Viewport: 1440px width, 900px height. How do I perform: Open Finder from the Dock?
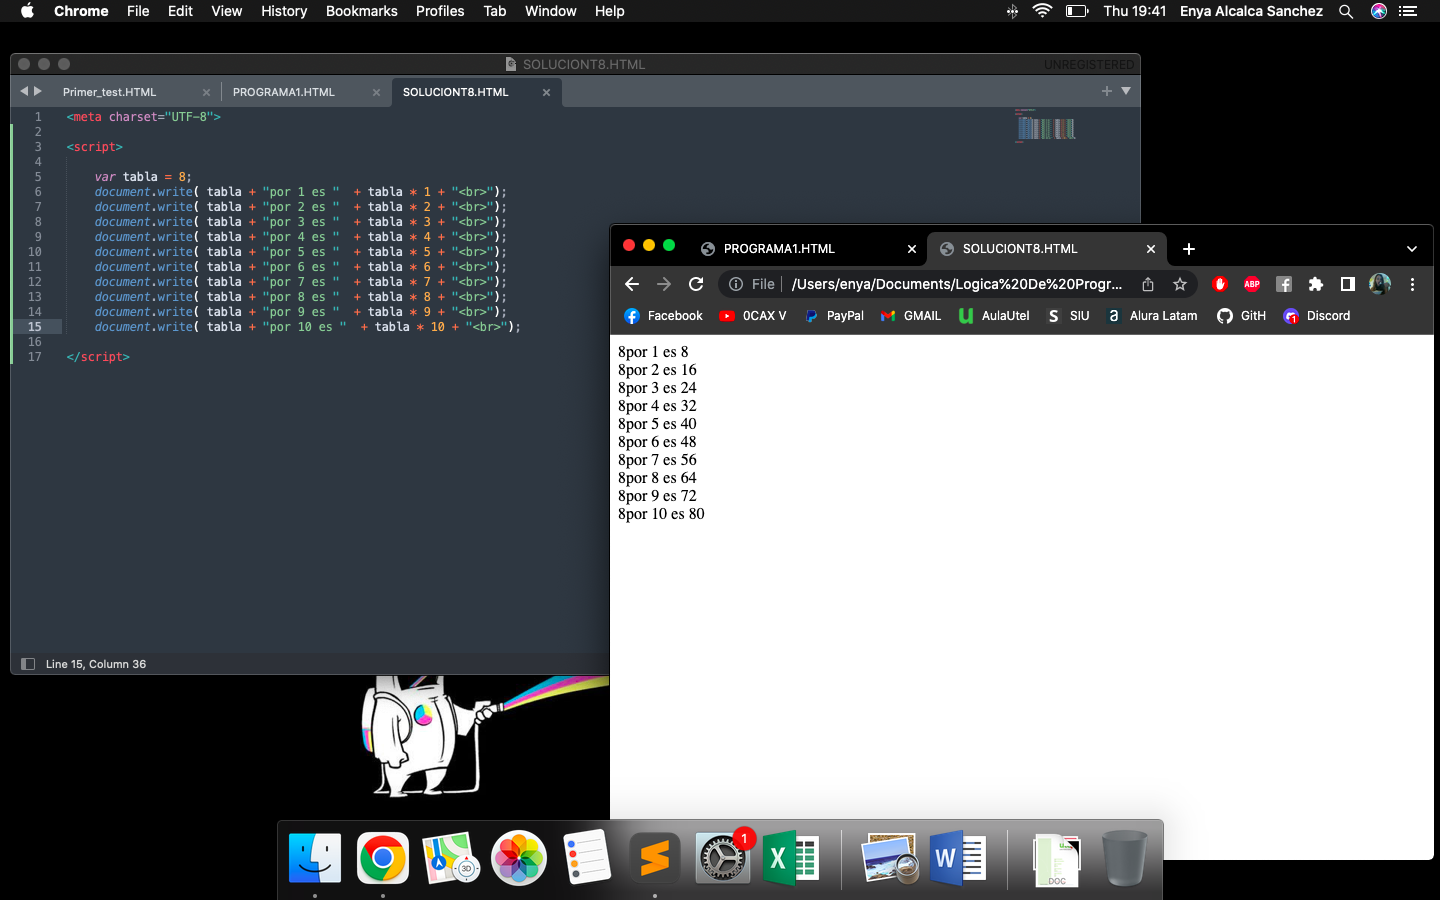315,858
